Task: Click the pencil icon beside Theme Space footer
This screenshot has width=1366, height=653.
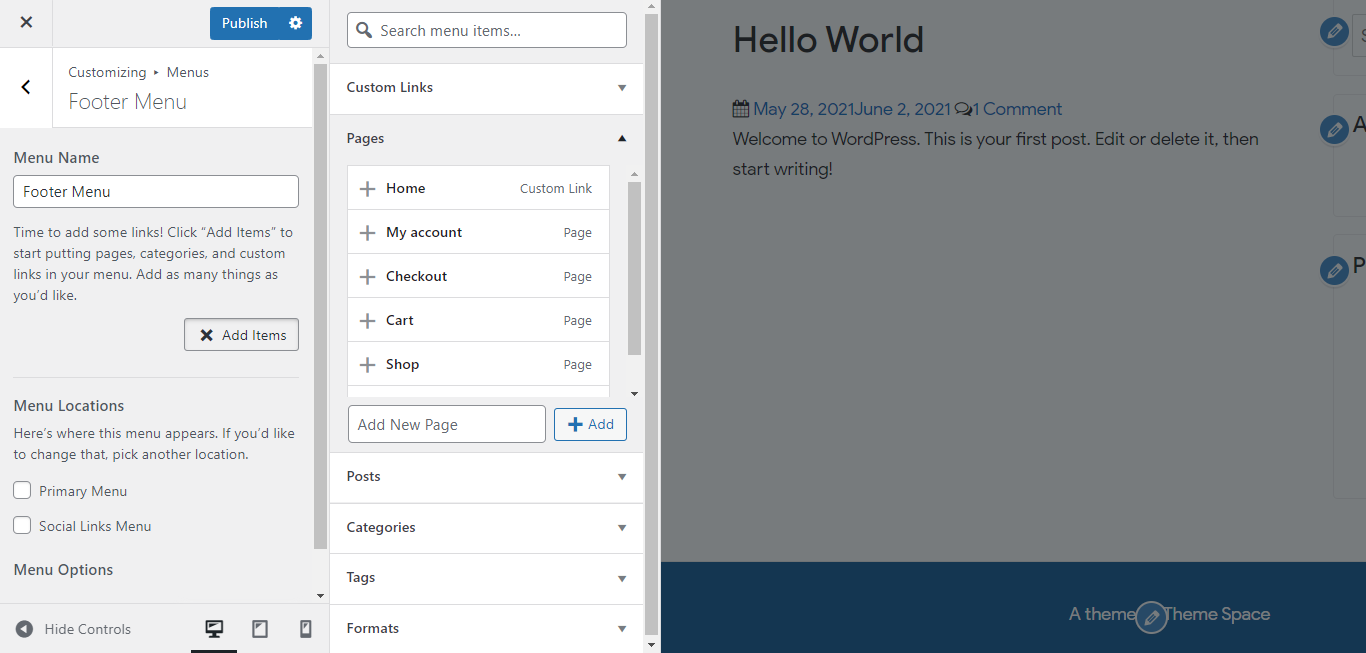Action: (1151, 616)
